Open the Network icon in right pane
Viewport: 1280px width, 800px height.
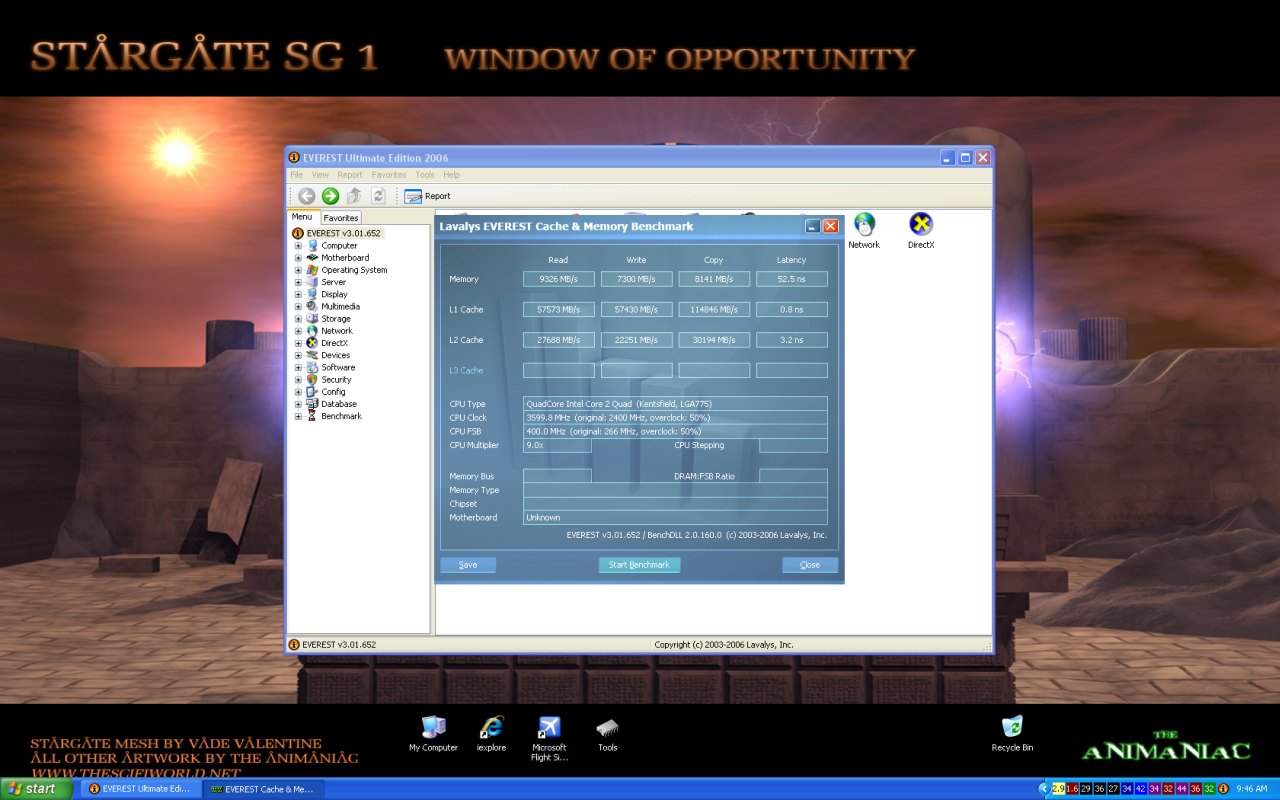[x=864, y=225]
